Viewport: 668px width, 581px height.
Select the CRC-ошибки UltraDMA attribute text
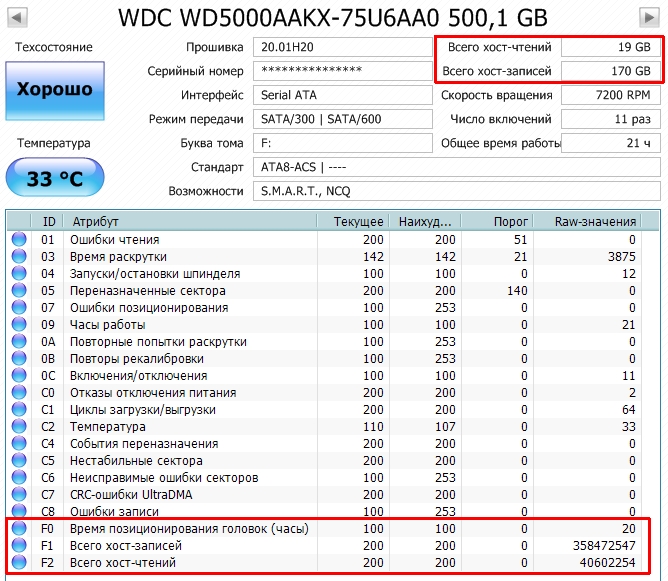131,495
